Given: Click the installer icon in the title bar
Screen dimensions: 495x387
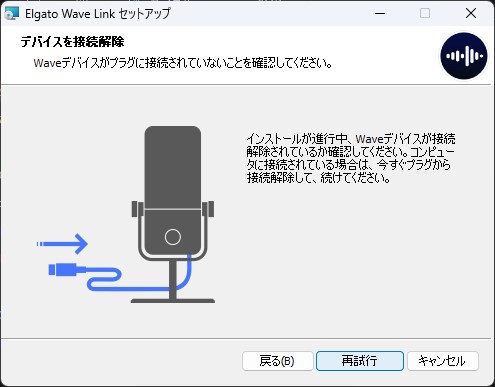Looking at the screenshot, I should pos(12,14).
